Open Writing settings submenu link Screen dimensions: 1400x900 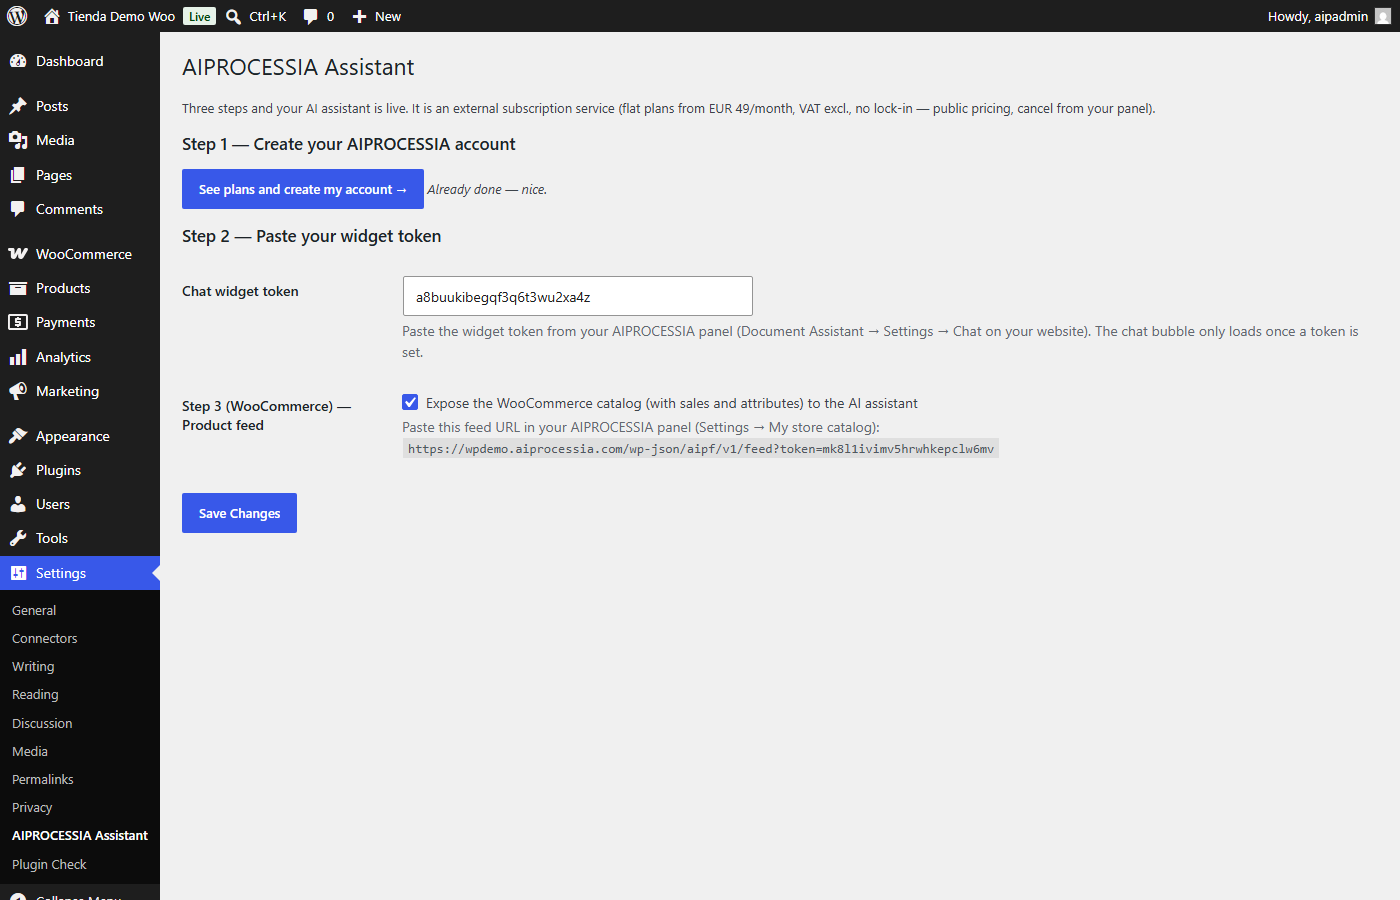click(x=33, y=666)
